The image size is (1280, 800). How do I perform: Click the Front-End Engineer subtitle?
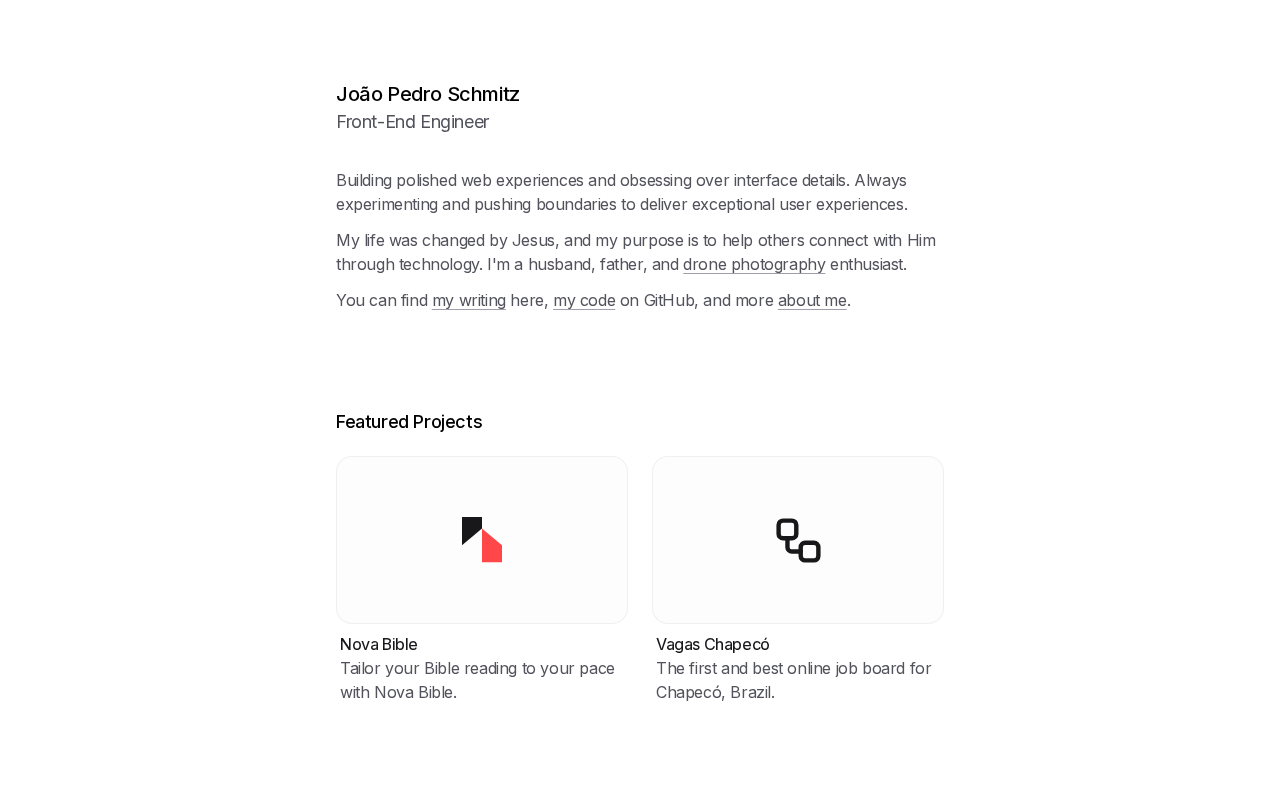pos(412,122)
